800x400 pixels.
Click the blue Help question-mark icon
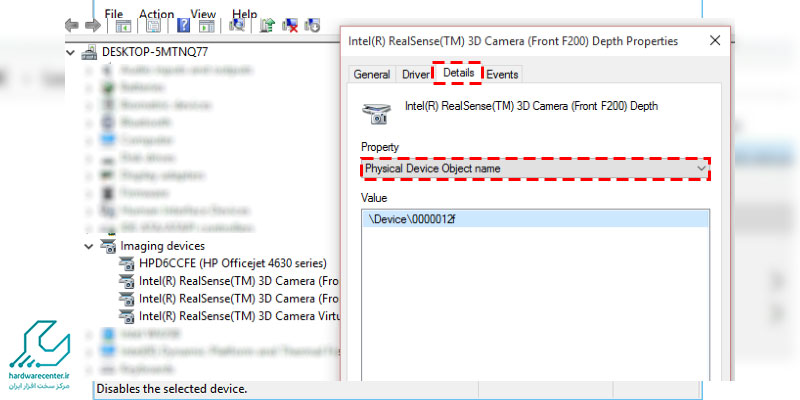click(x=183, y=26)
